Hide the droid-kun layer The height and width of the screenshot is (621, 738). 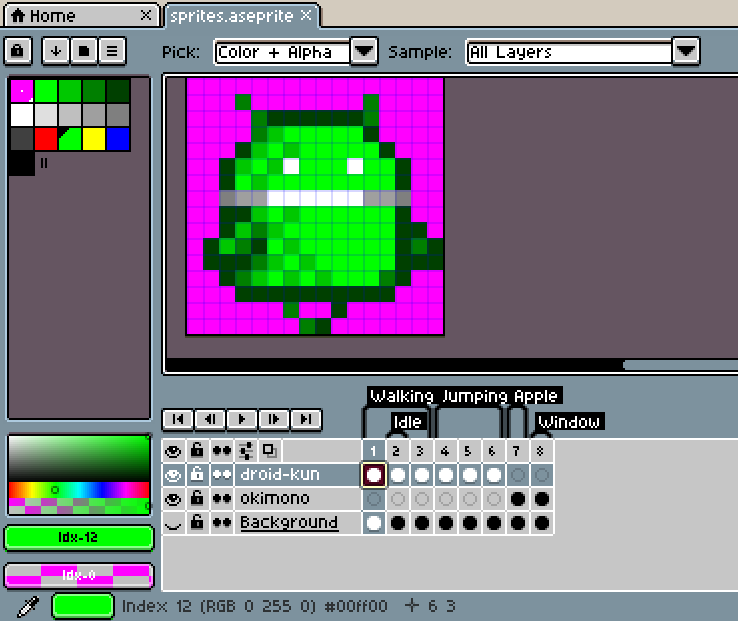(173, 474)
